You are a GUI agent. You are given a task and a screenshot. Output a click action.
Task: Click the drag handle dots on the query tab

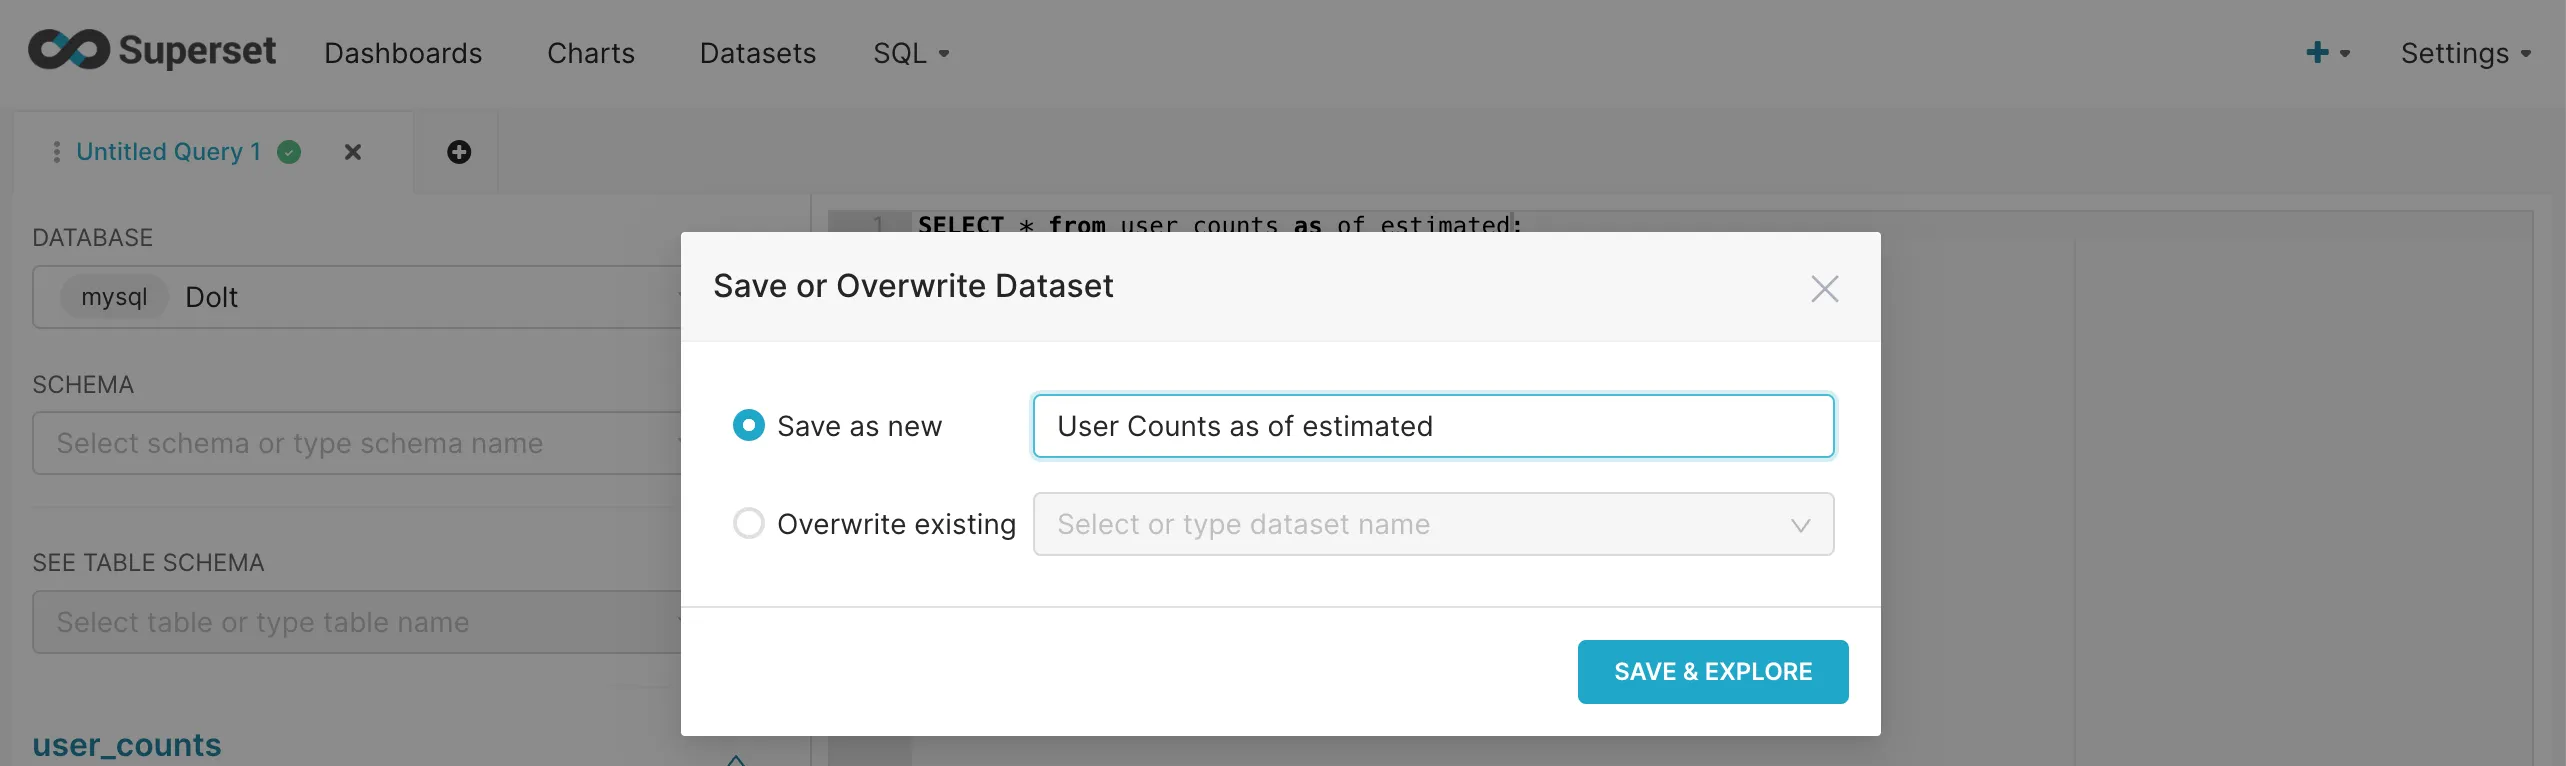click(56, 152)
